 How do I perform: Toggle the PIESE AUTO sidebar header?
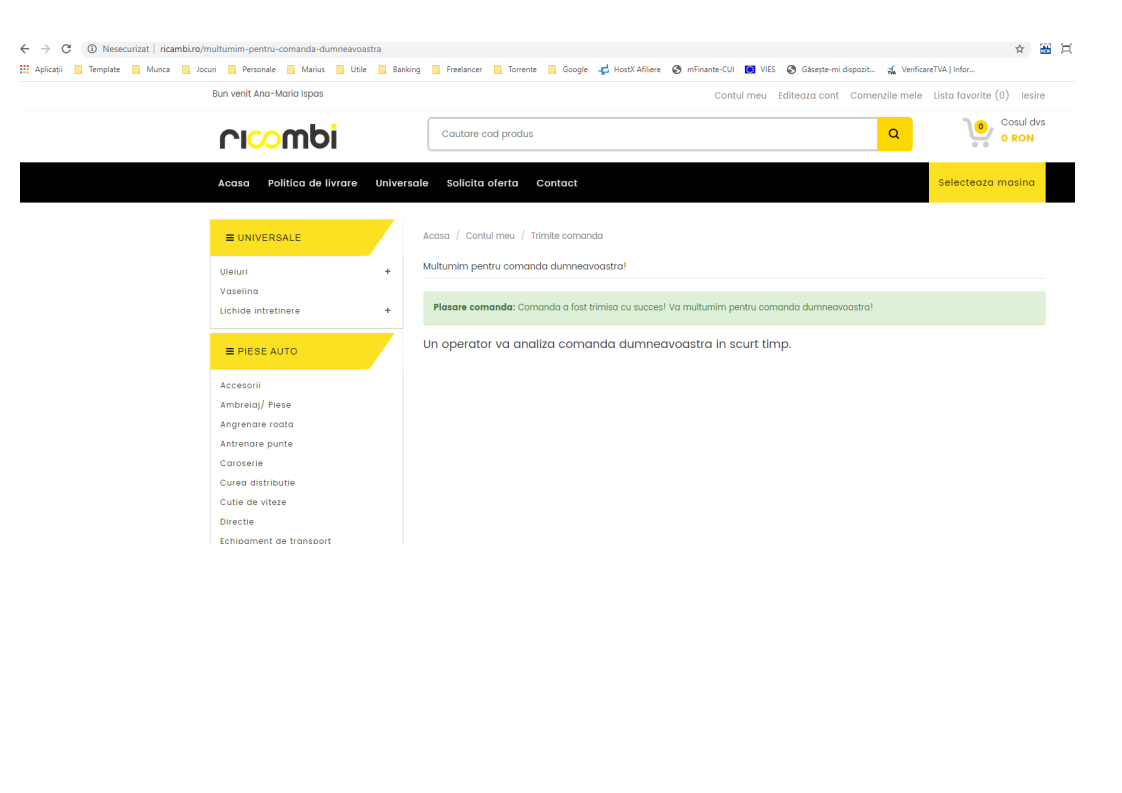[301, 351]
